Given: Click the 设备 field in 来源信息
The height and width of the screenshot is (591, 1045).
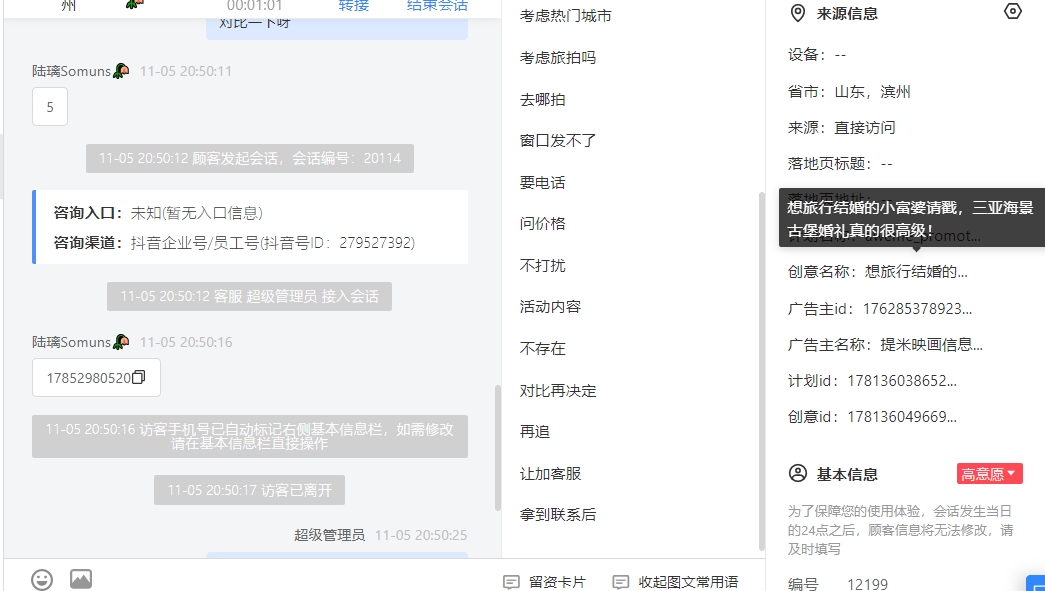Looking at the screenshot, I should (817, 55).
